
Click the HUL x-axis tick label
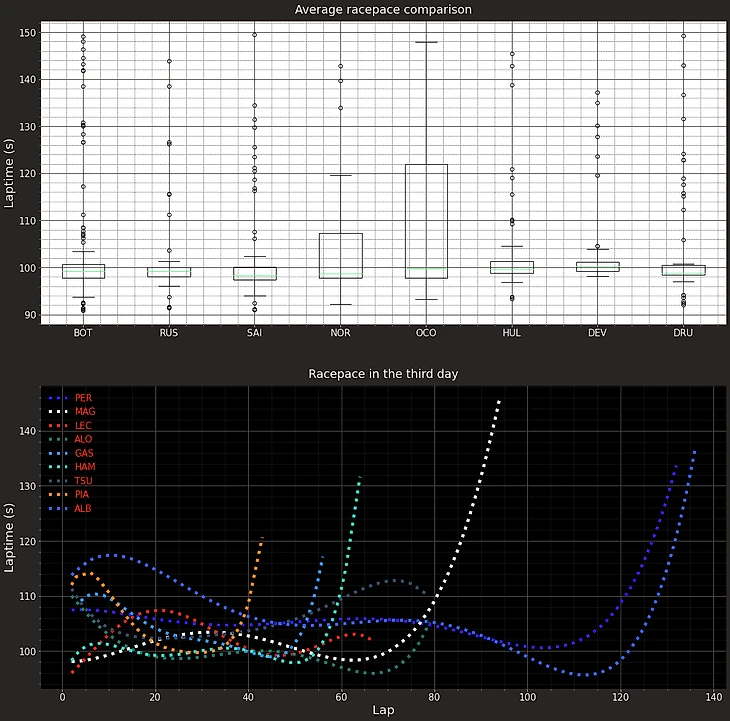512,333
